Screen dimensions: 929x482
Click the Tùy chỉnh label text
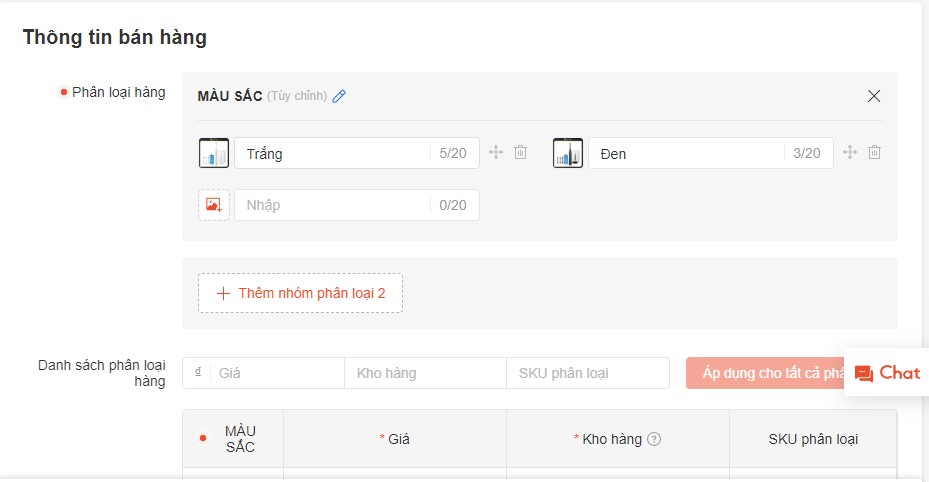297,96
